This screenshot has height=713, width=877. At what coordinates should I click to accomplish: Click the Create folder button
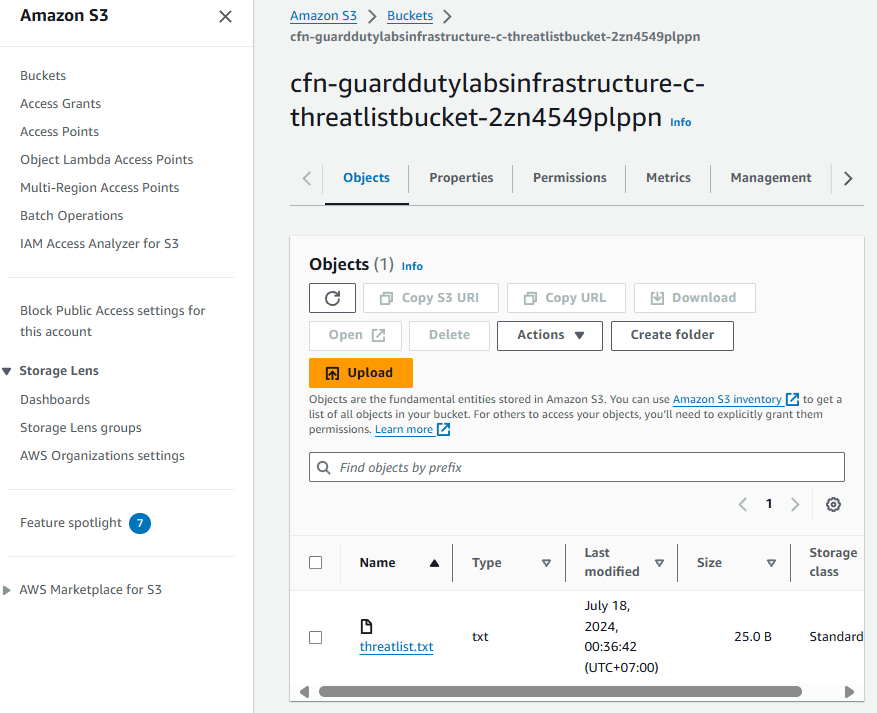(672, 336)
